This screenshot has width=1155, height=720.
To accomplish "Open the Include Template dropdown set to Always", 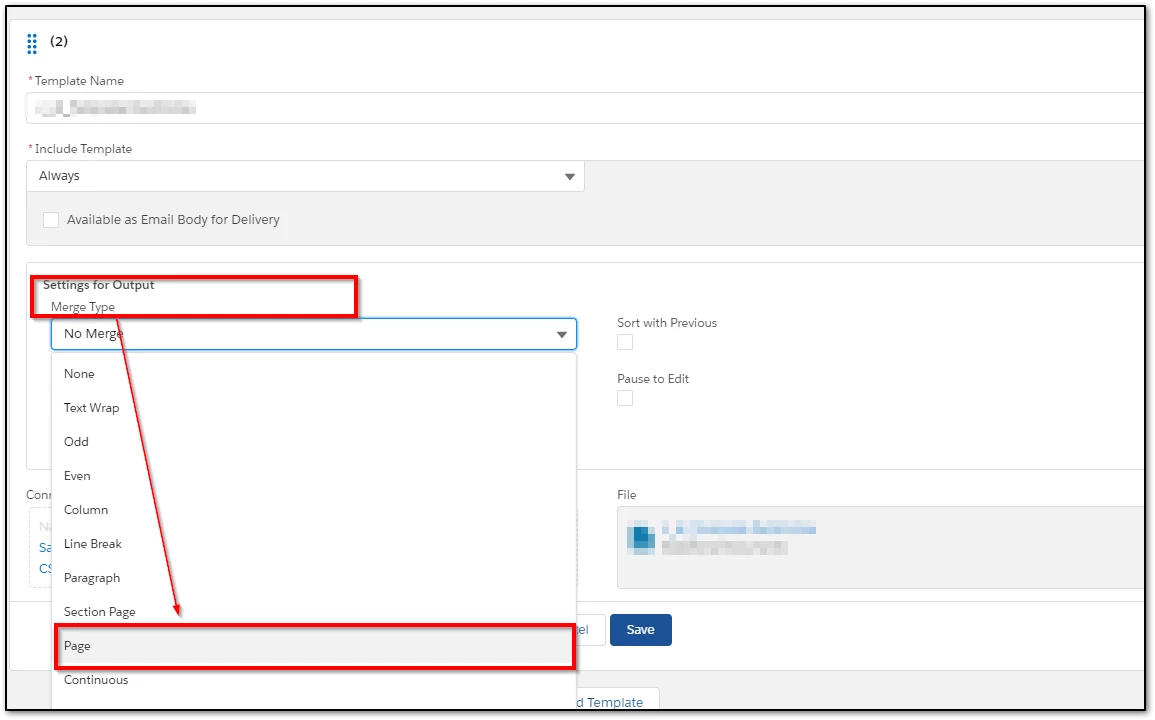I will tap(306, 176).
